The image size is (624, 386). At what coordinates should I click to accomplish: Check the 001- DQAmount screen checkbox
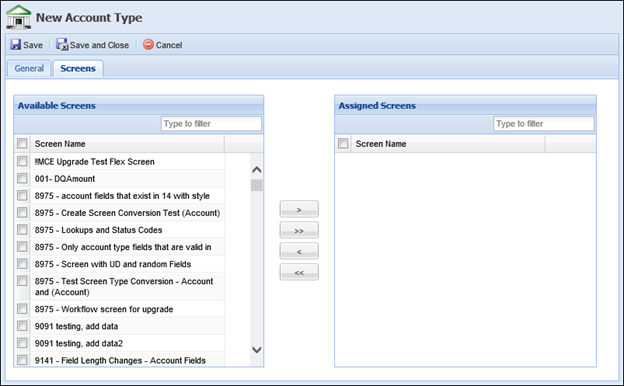22,179
